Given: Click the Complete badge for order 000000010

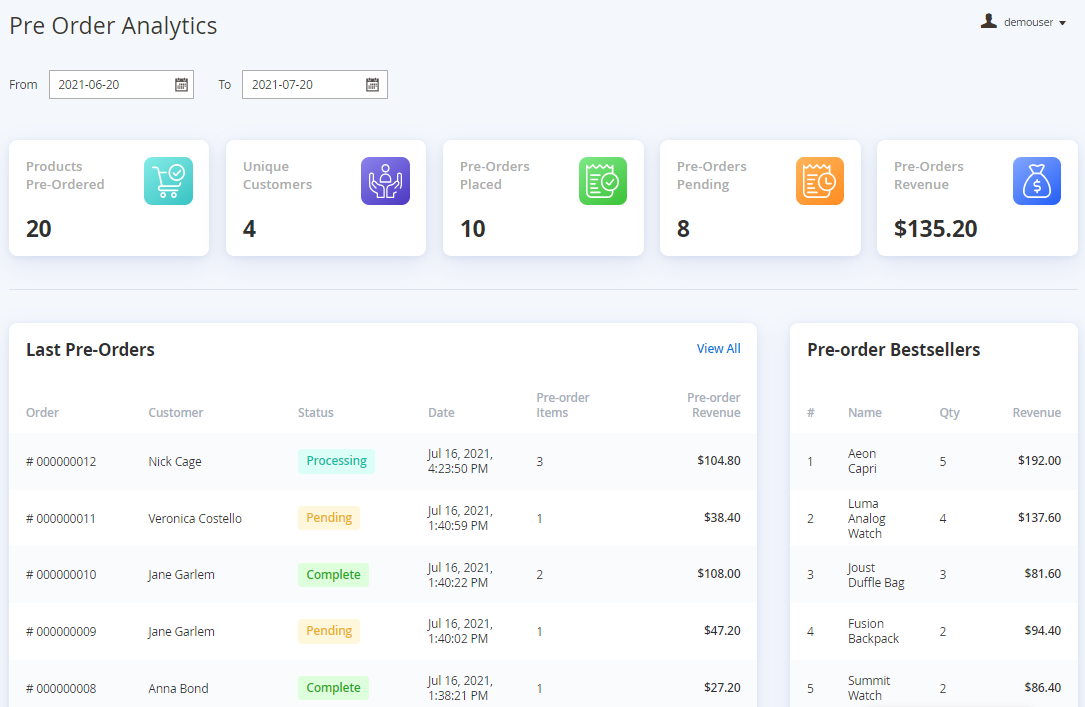Looking at the screenshot, I should click(x=333, y=575).
